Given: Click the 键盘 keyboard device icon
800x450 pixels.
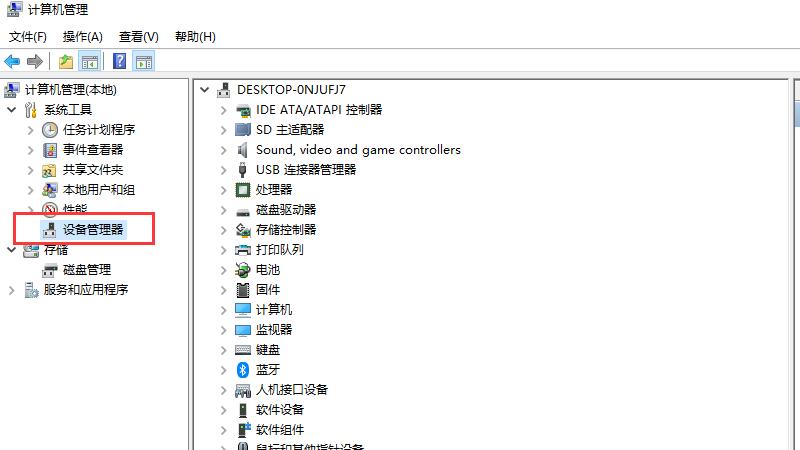Looking at the screenshot, I should pos(243,350).
